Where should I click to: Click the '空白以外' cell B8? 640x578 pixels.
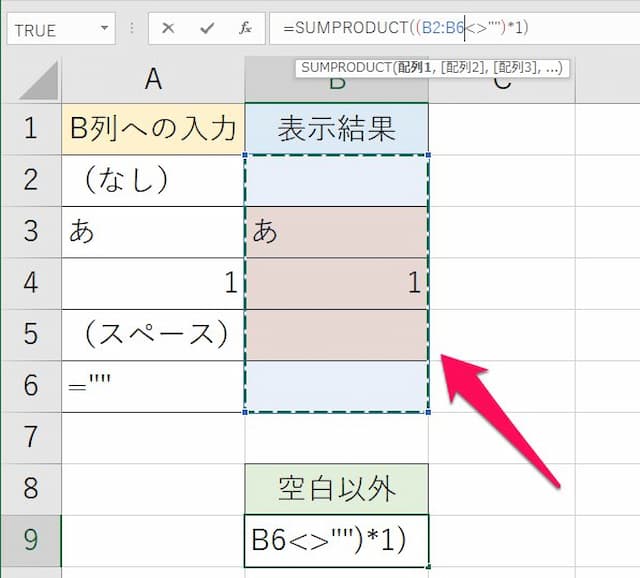337,489
